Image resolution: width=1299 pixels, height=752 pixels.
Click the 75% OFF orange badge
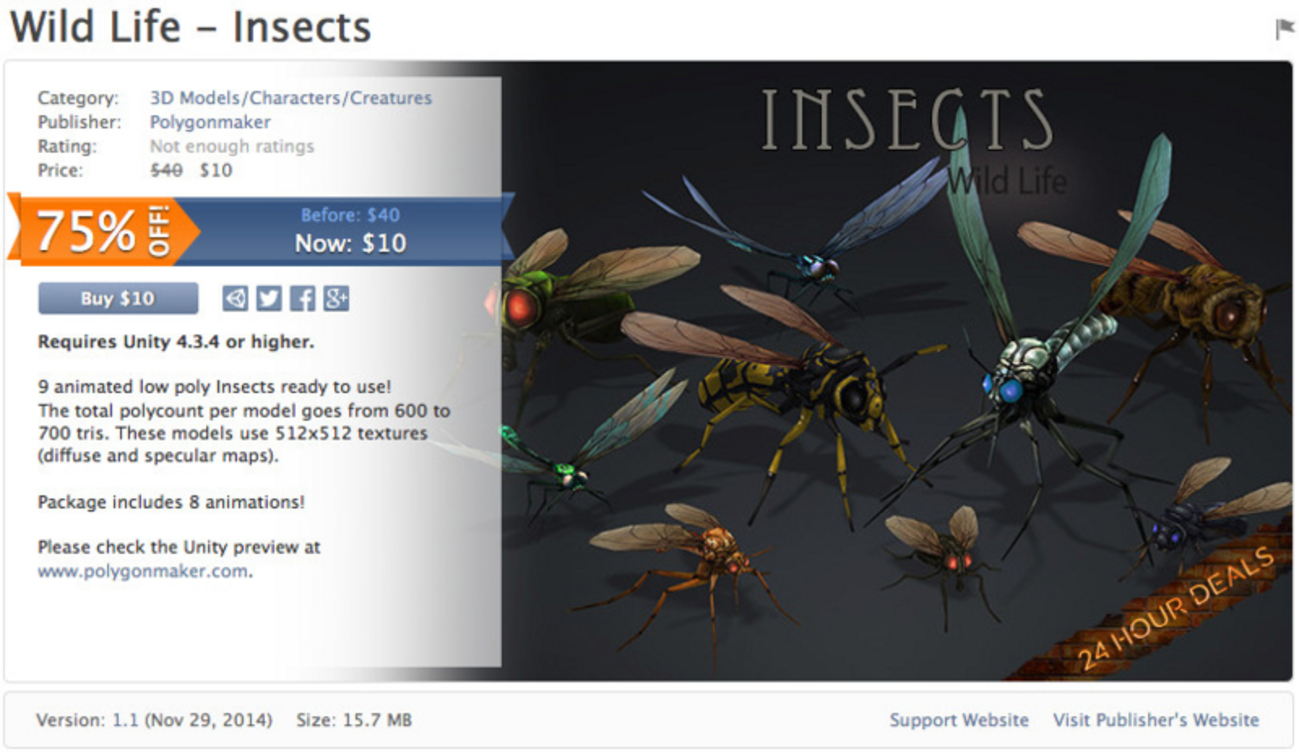103,232
